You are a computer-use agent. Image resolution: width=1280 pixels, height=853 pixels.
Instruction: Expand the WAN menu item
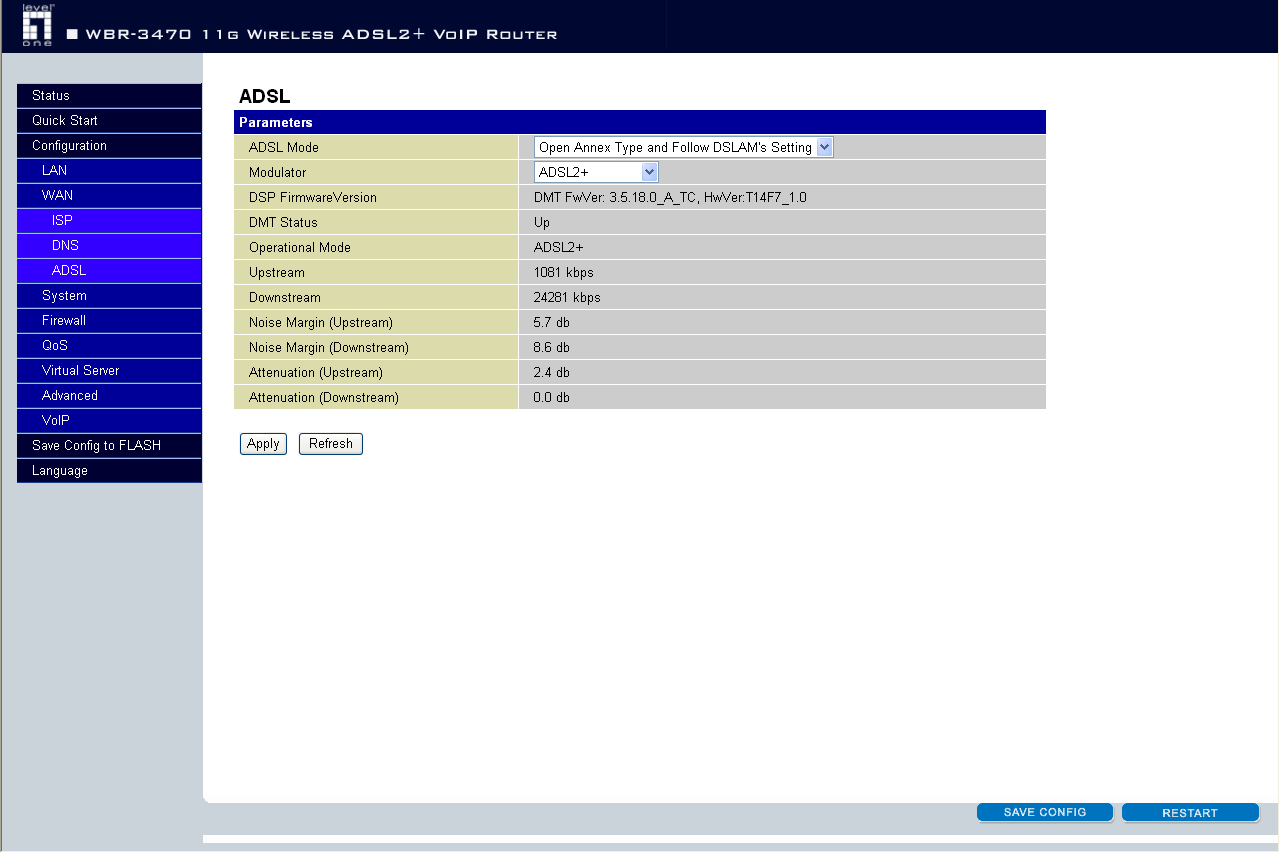coord(109,196)
